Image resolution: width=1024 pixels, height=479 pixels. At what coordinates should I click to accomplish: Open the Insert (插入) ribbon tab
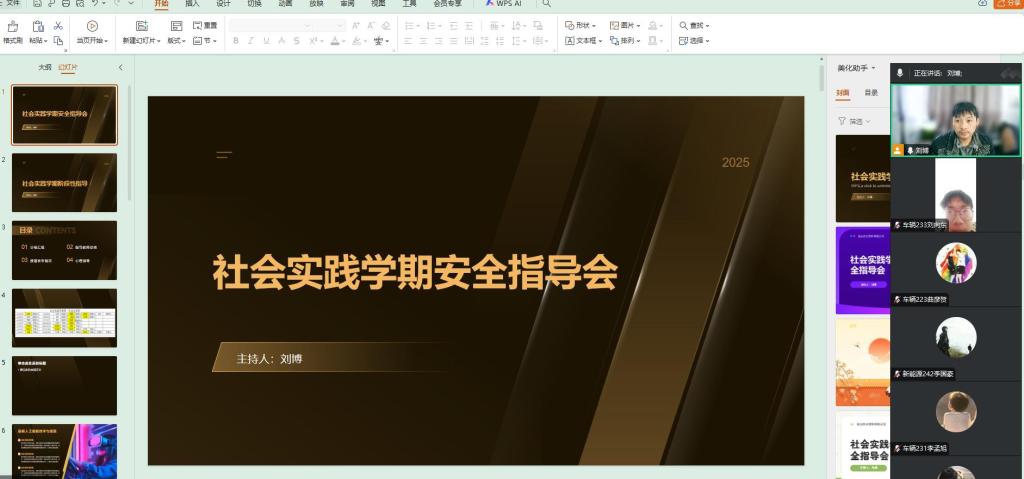(x=192, y=3)
